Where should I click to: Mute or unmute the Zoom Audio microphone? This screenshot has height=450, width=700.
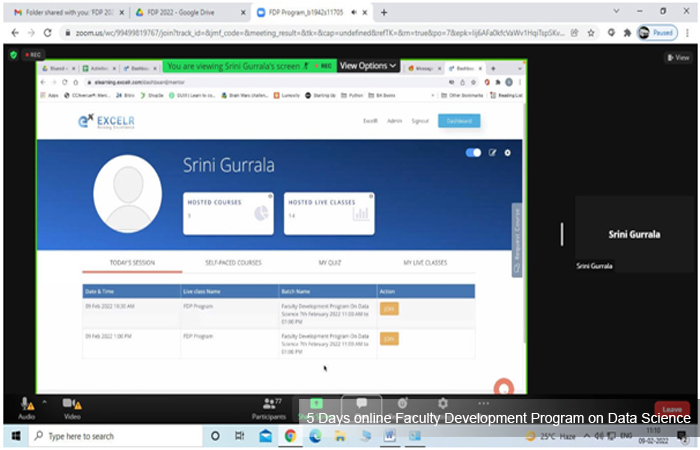point(27,408)
